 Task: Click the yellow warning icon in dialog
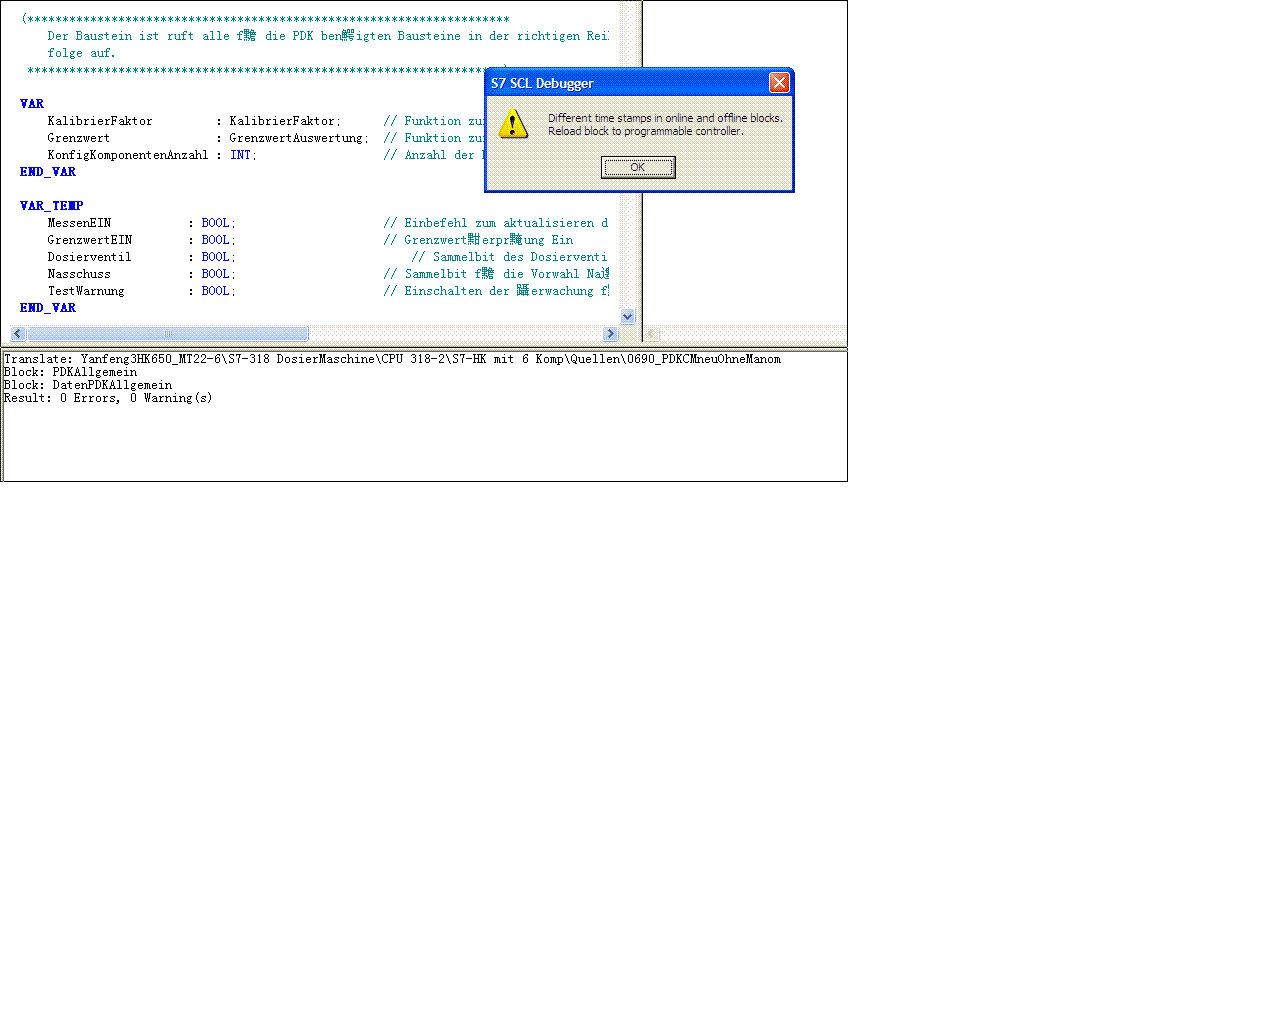(x=513, y=124)
